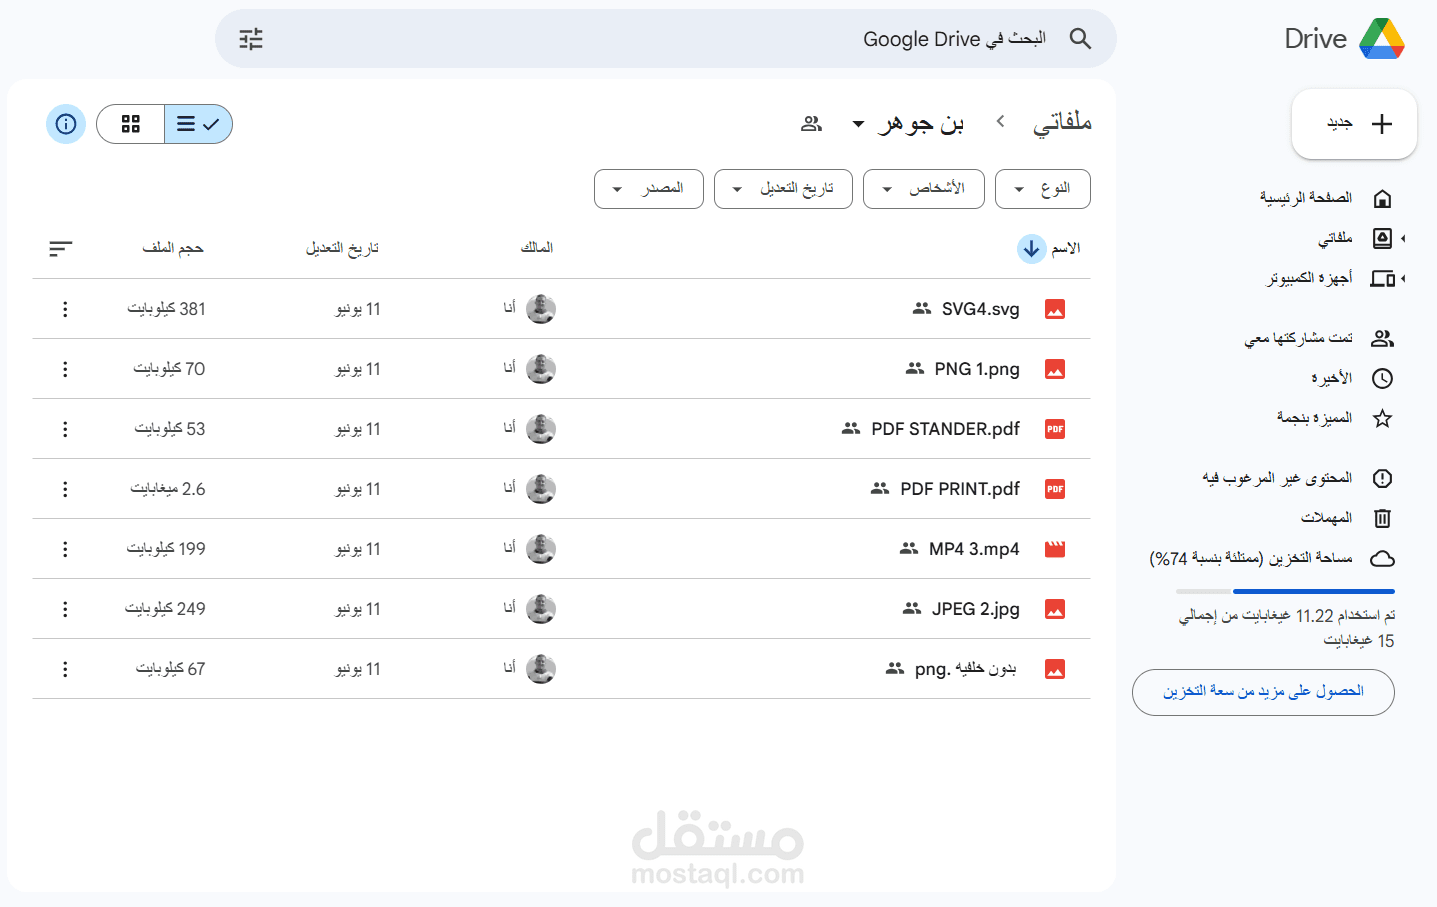Viewport: 1437px width, 907px height.
Task: Open the النوع (Type) filter dropdown
Action: (1043, 189)
